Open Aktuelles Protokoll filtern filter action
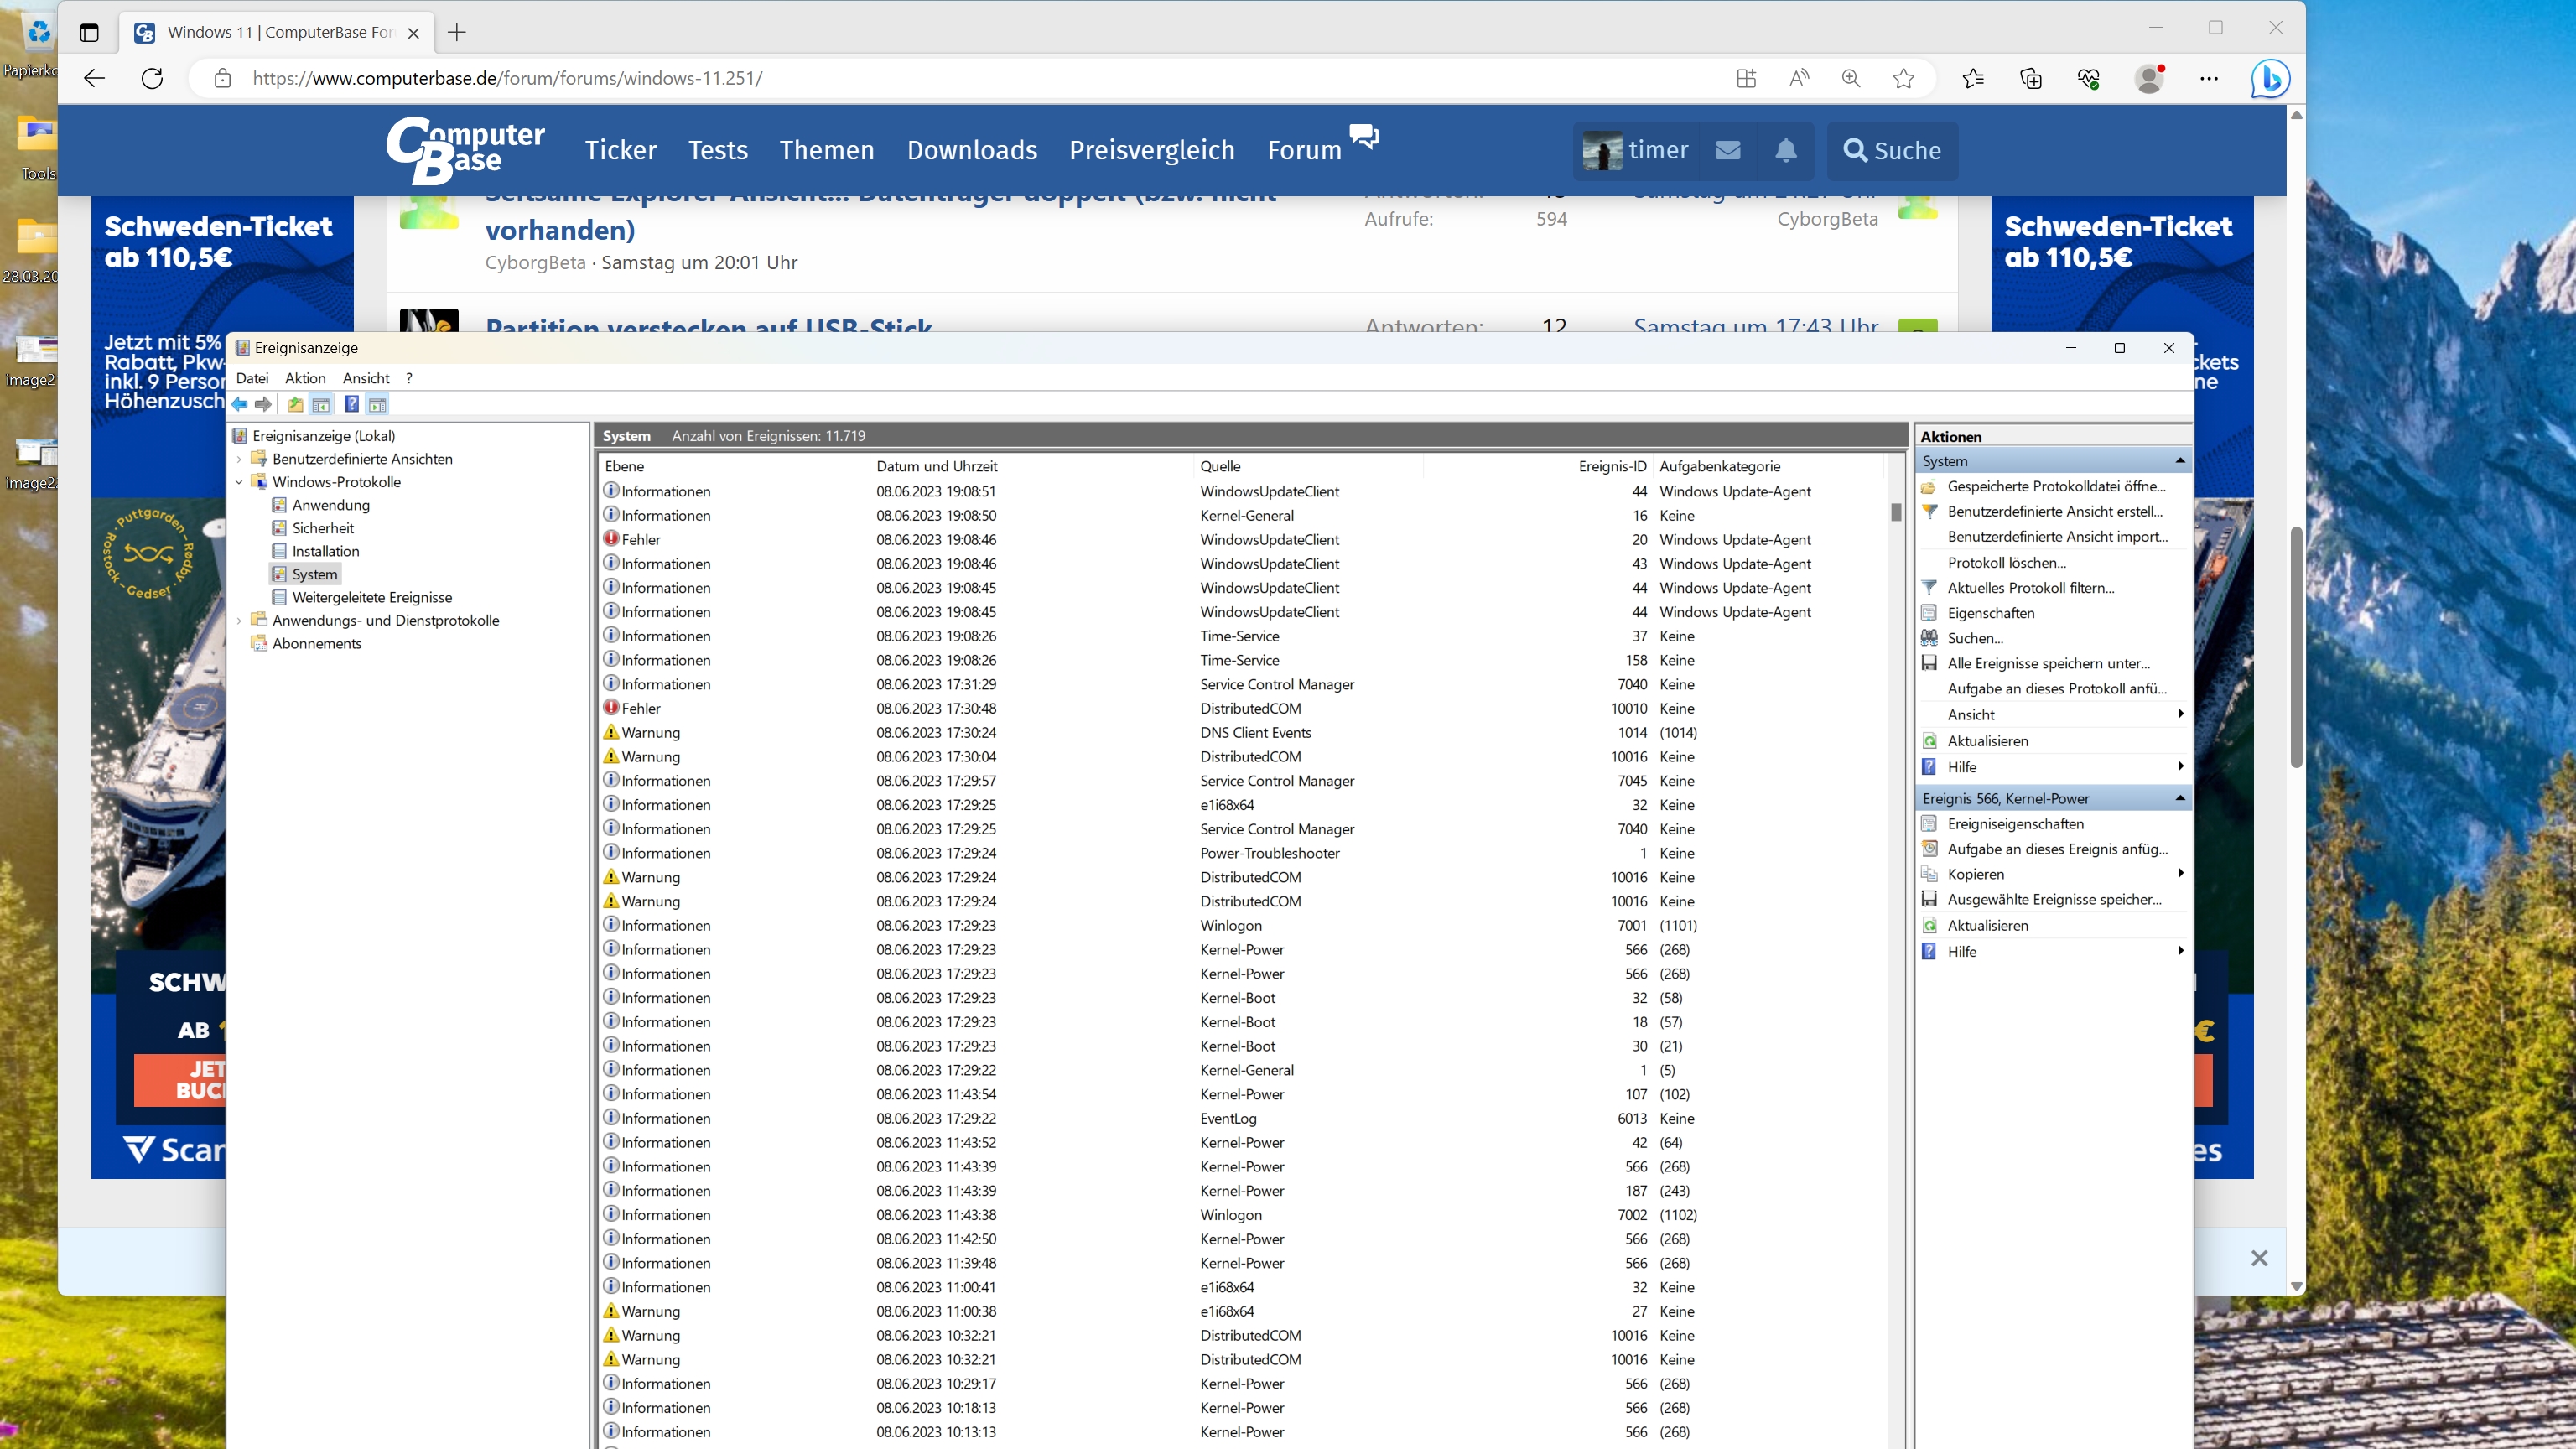2576x1449 pixels. click(x=2030, y=588)
